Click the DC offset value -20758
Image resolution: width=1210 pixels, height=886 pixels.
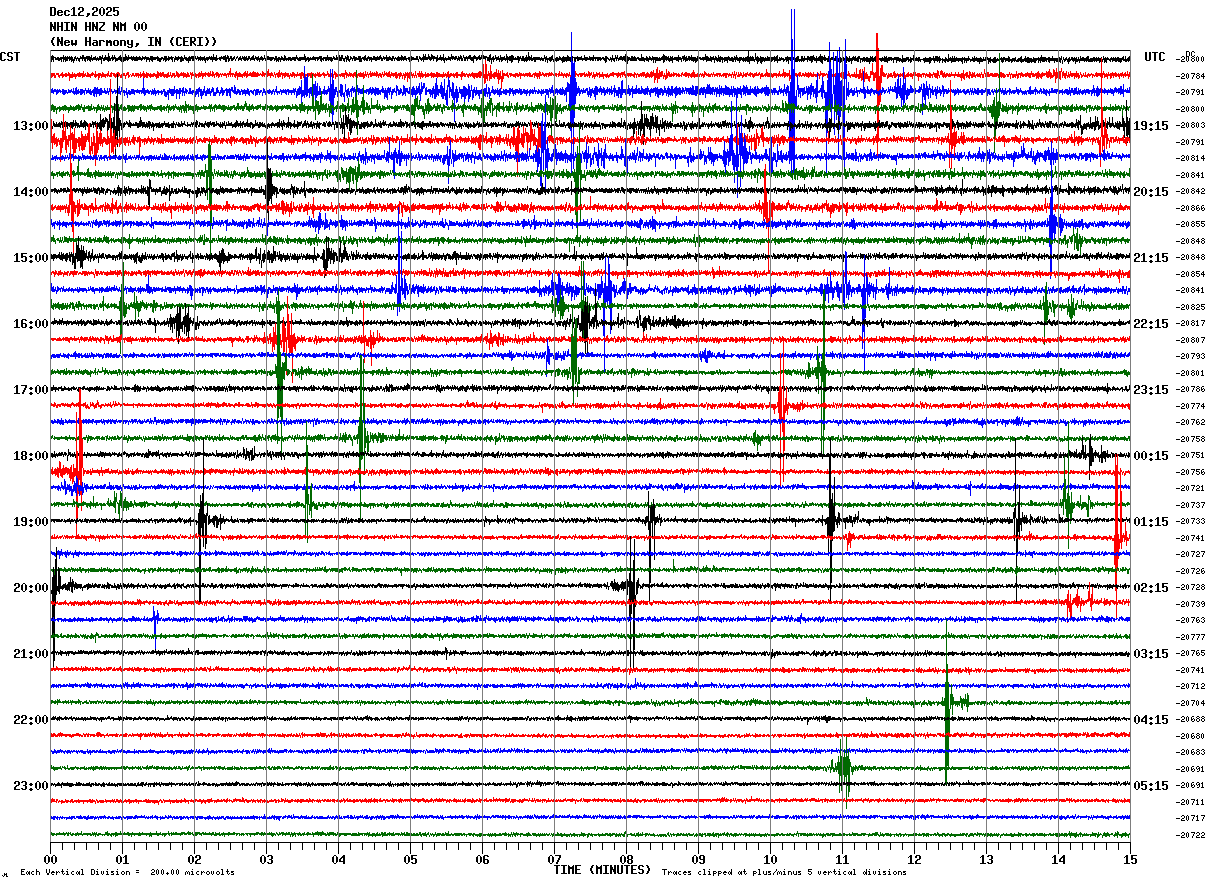1190,439
